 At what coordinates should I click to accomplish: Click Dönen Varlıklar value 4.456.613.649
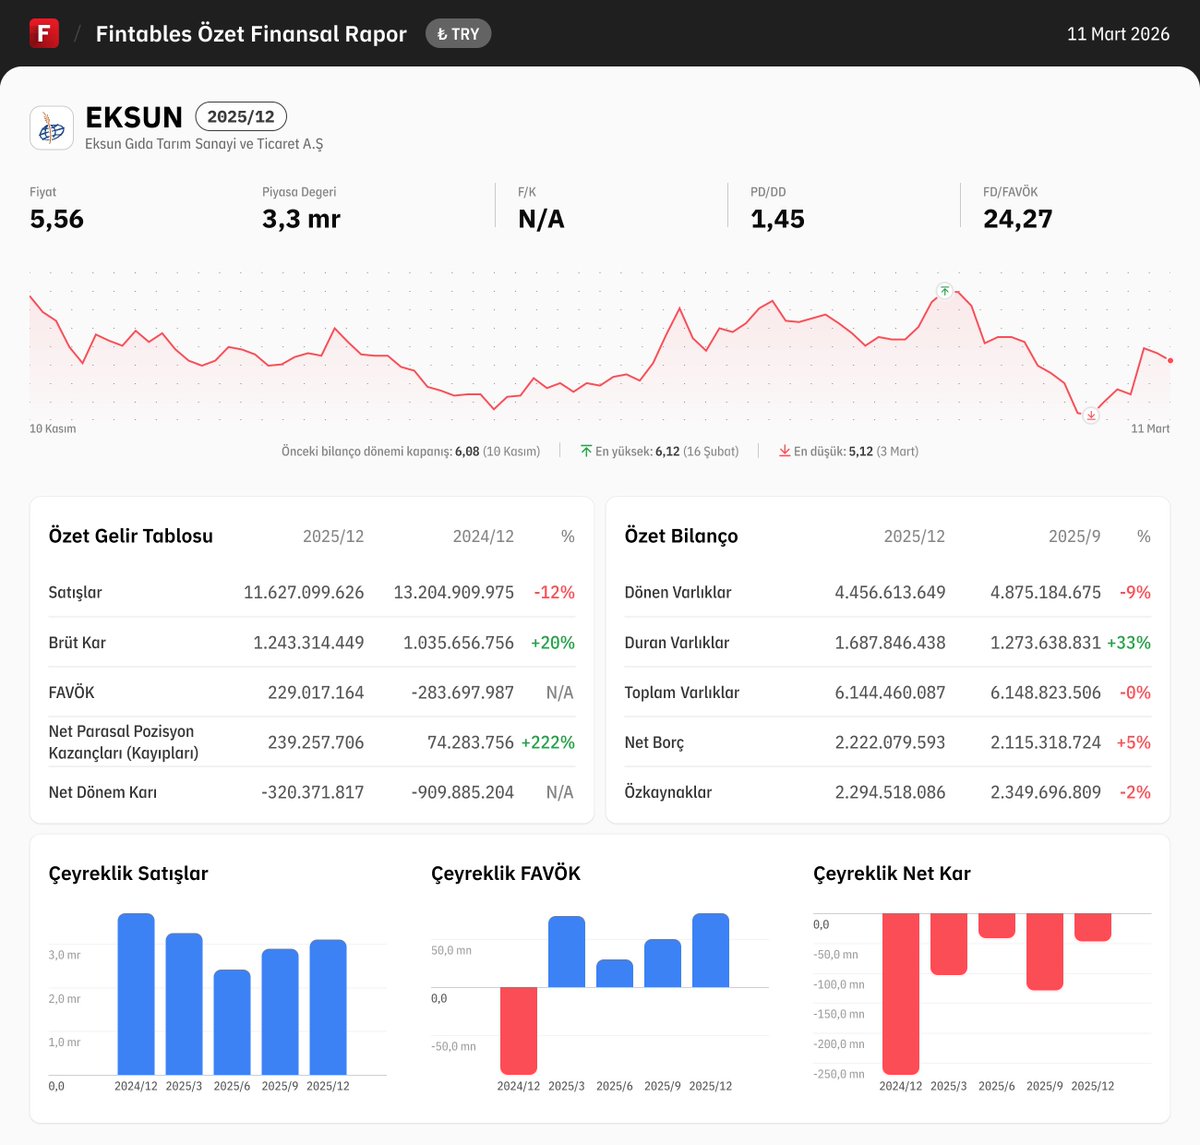tap(890, 592)
